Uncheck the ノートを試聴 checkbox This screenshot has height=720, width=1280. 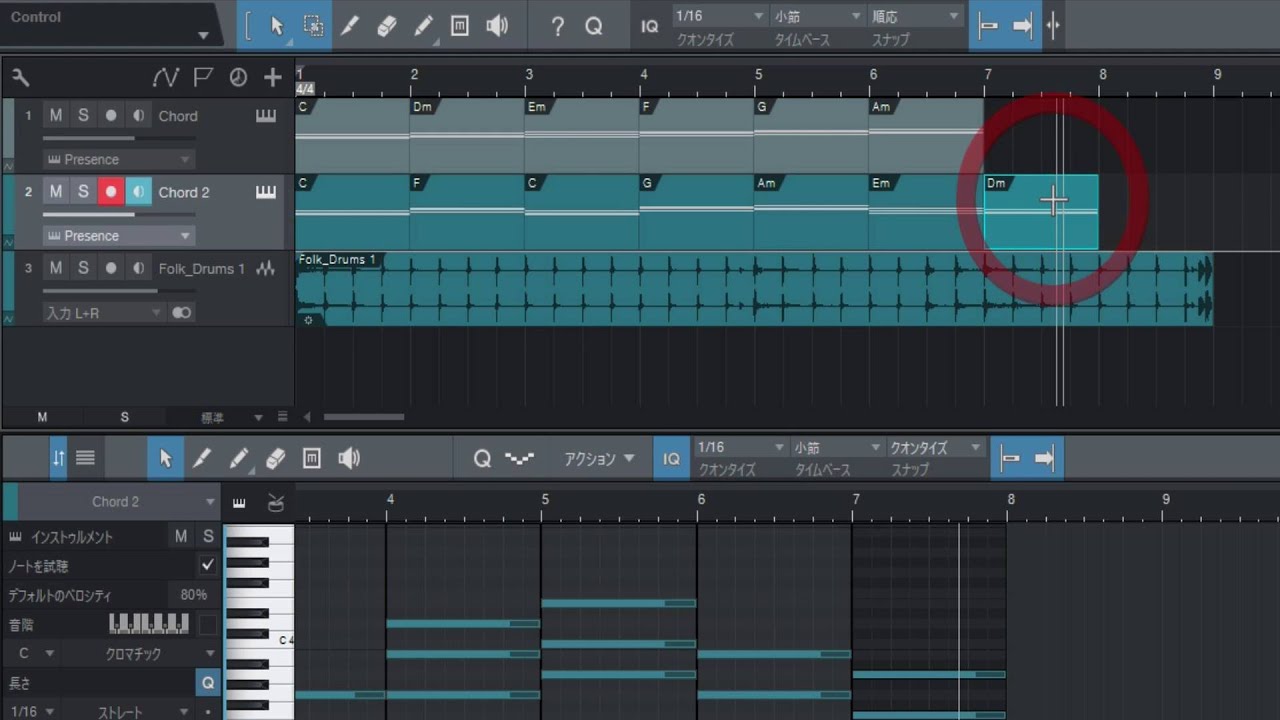208,565
